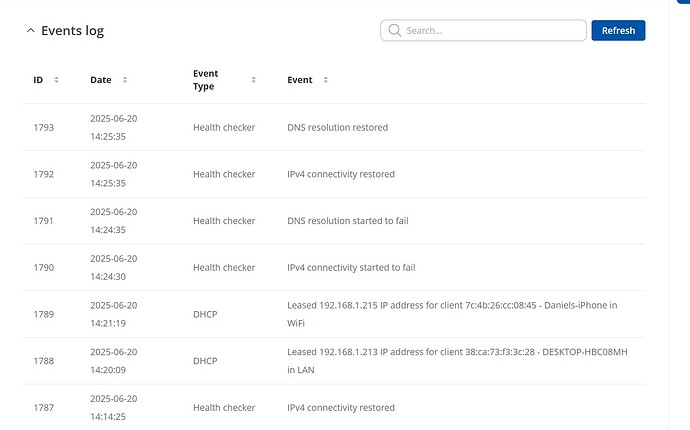Click the Event Type header label
The width and height of the screenshot is (690, 430).
tap(206, 80)
